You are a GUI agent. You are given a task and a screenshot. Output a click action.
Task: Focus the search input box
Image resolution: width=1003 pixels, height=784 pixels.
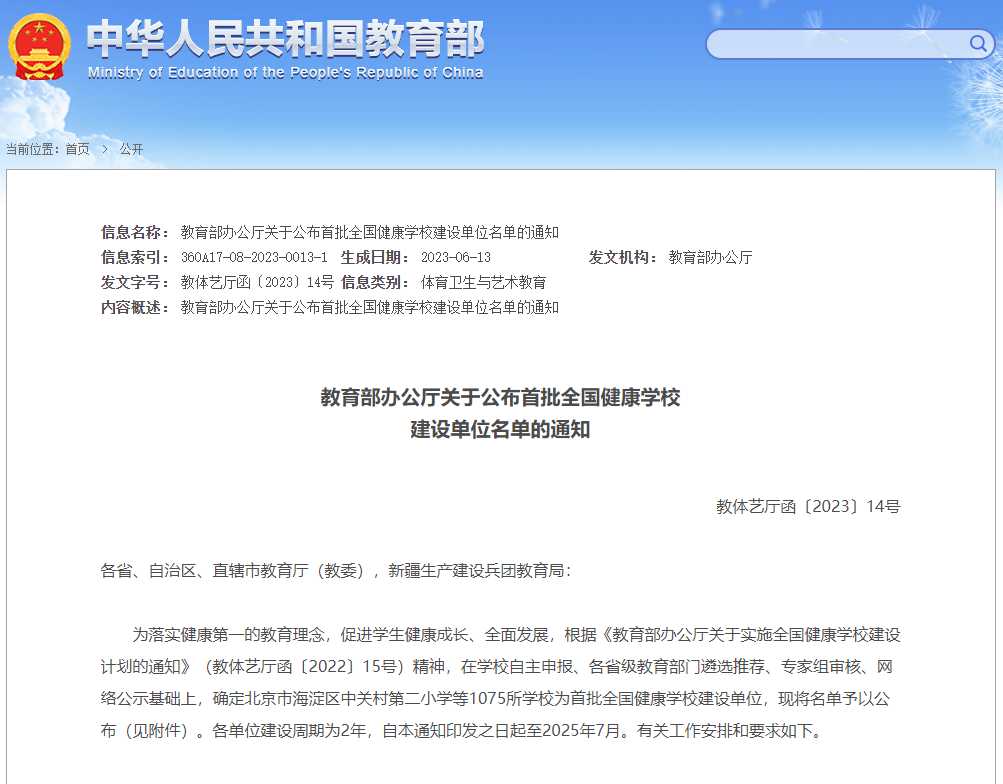pos(836,44)
